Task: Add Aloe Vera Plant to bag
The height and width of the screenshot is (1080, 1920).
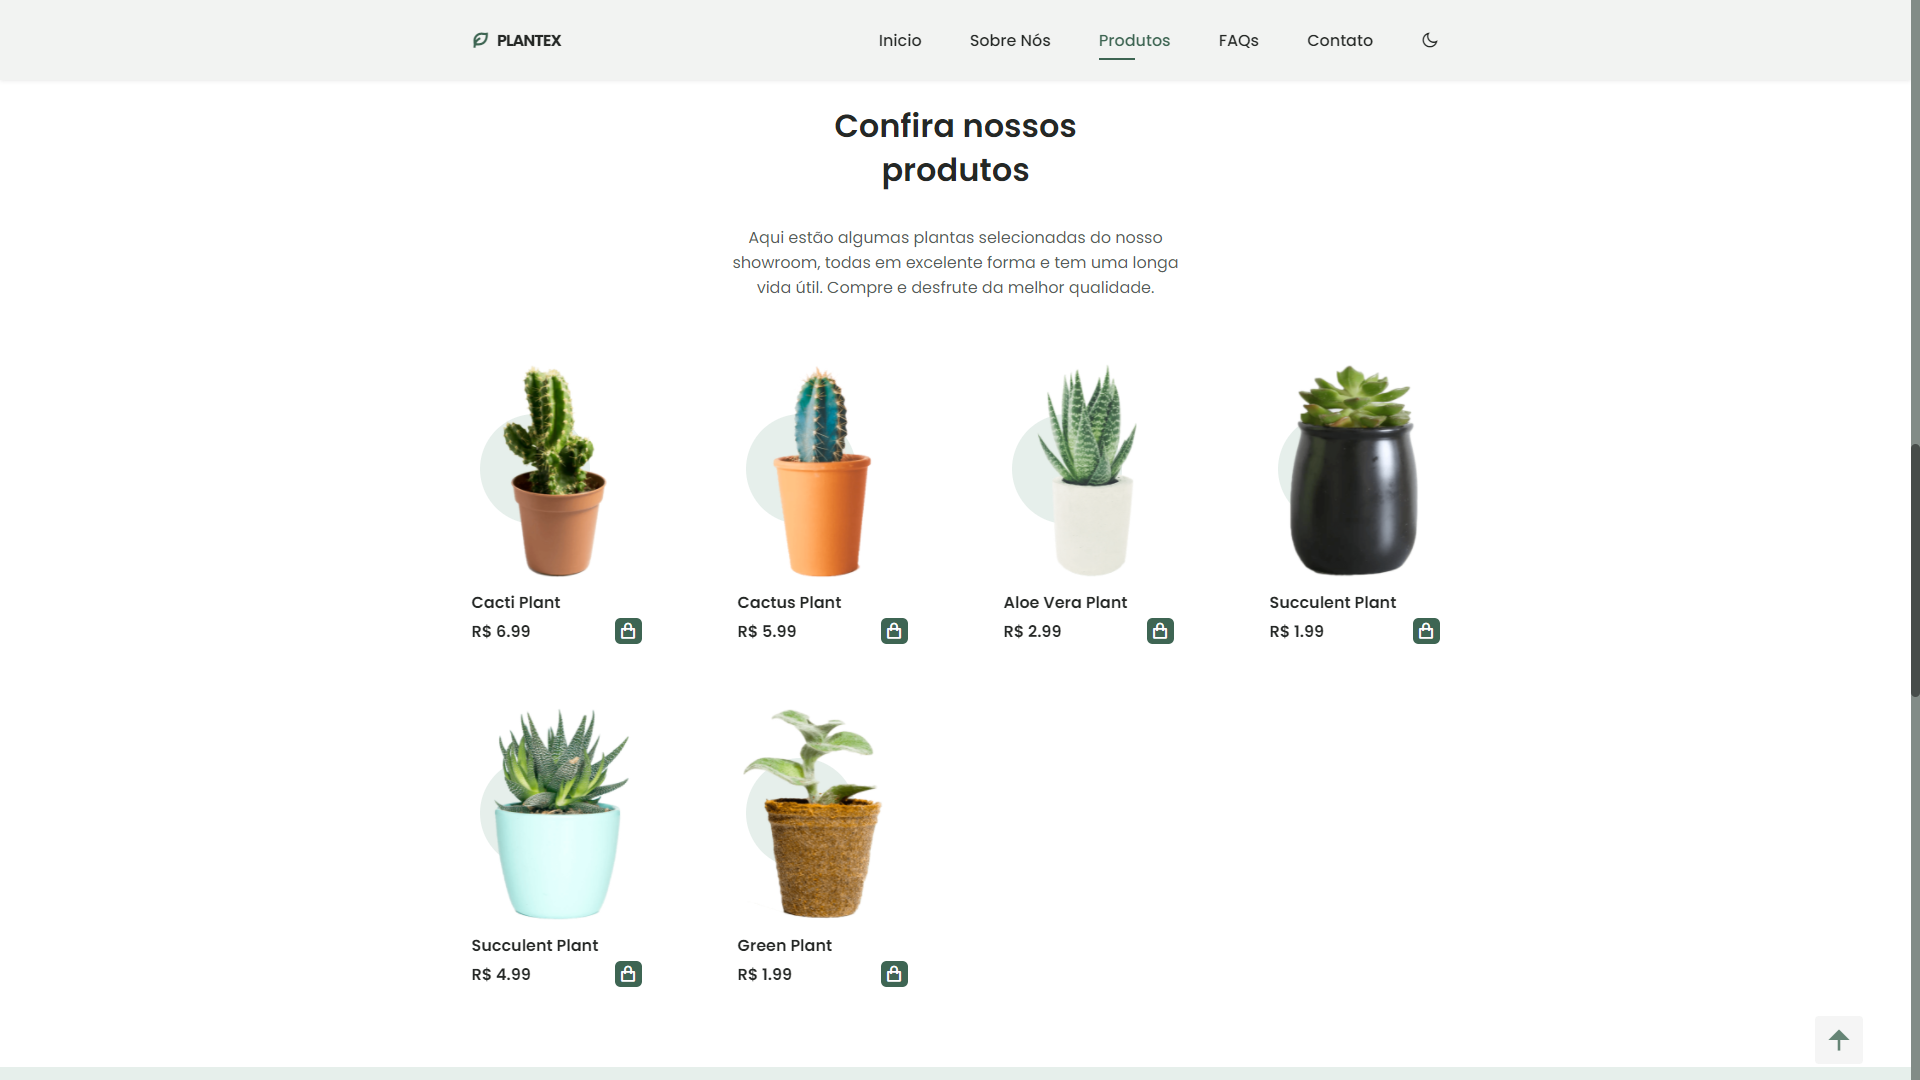Action: (x=1160, y=631)
